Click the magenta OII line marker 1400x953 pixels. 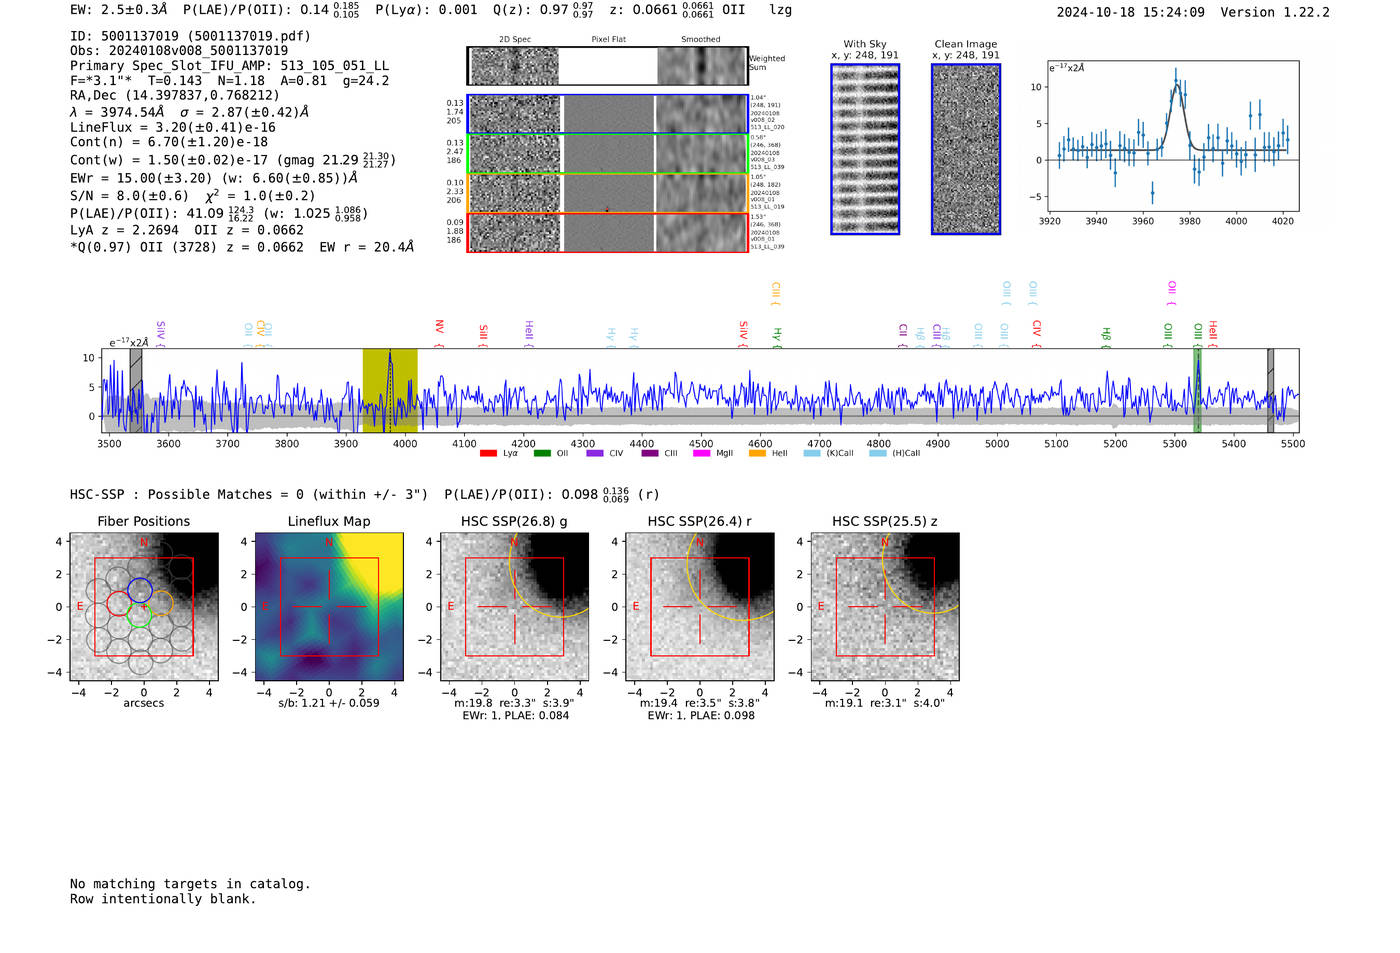[1172, 293]
